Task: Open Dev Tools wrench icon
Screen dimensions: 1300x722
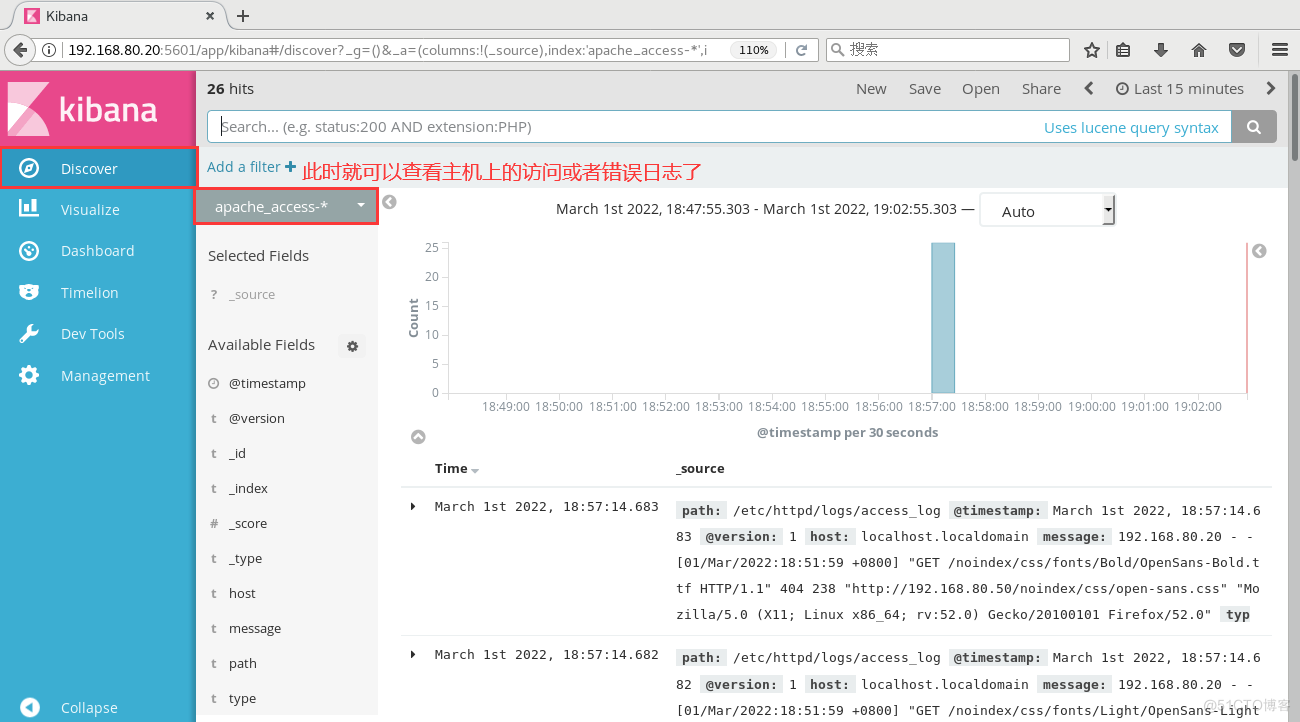Action: point(29,333)
